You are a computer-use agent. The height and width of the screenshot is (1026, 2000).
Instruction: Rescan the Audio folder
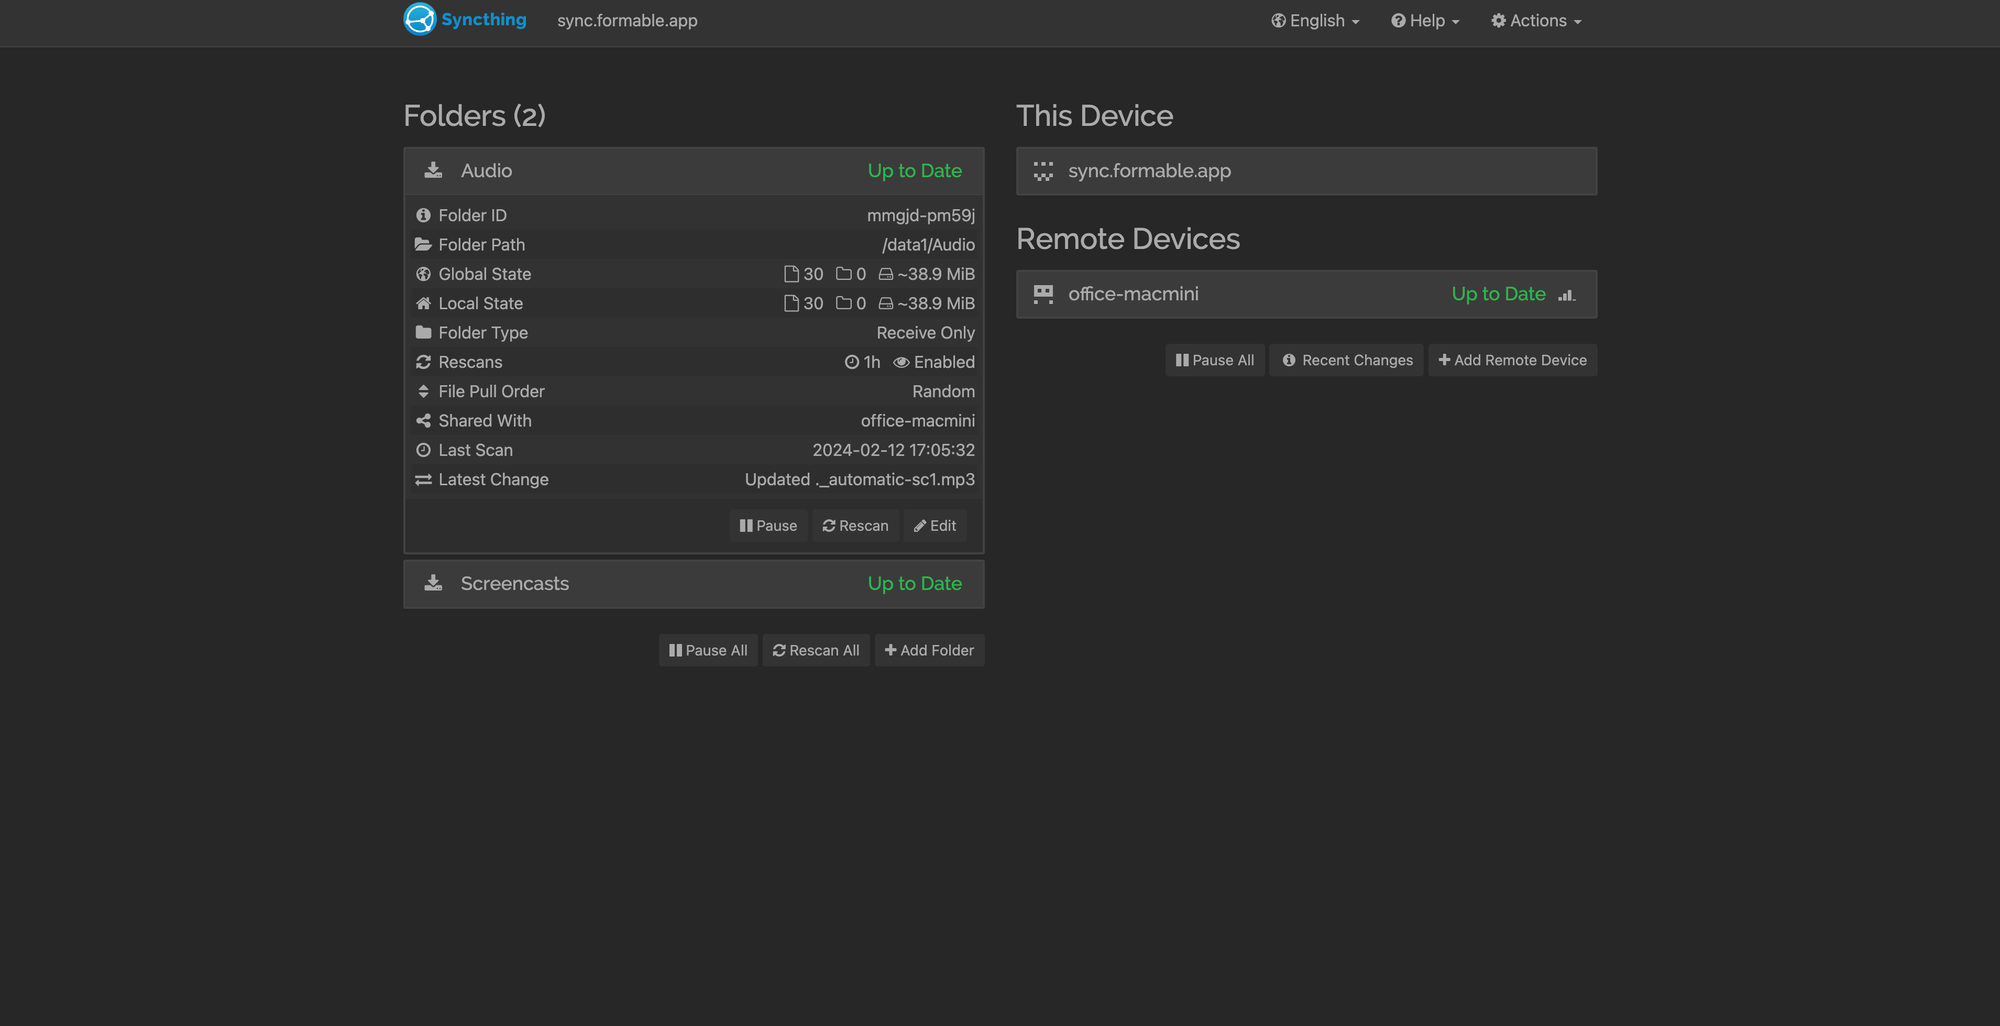854,525
